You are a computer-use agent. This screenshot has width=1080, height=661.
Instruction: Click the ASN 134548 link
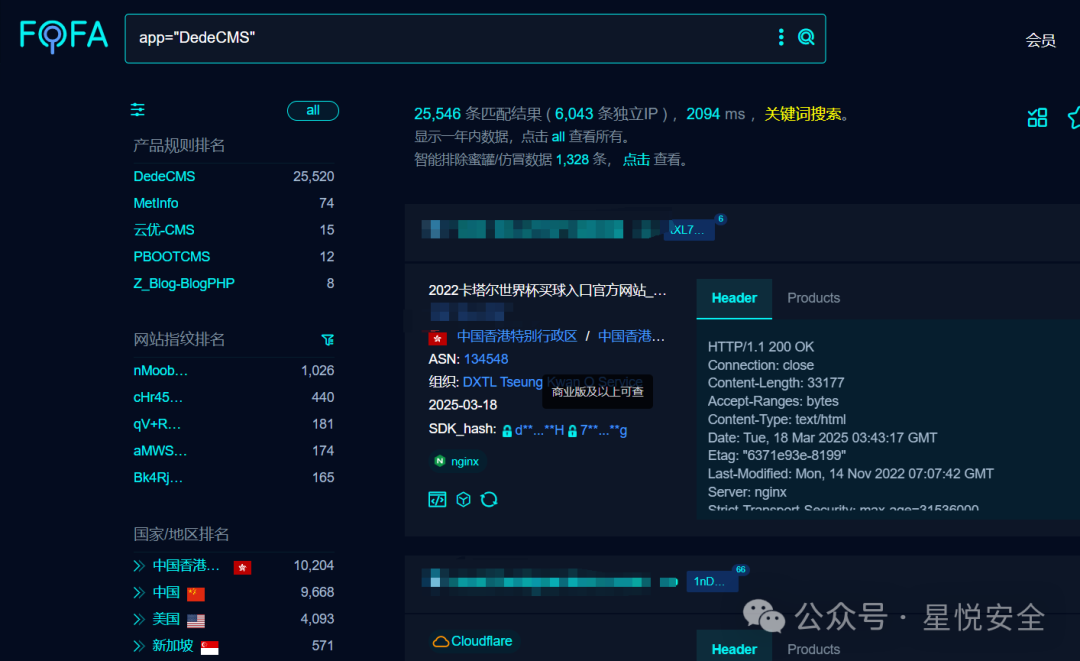(486, 359)
